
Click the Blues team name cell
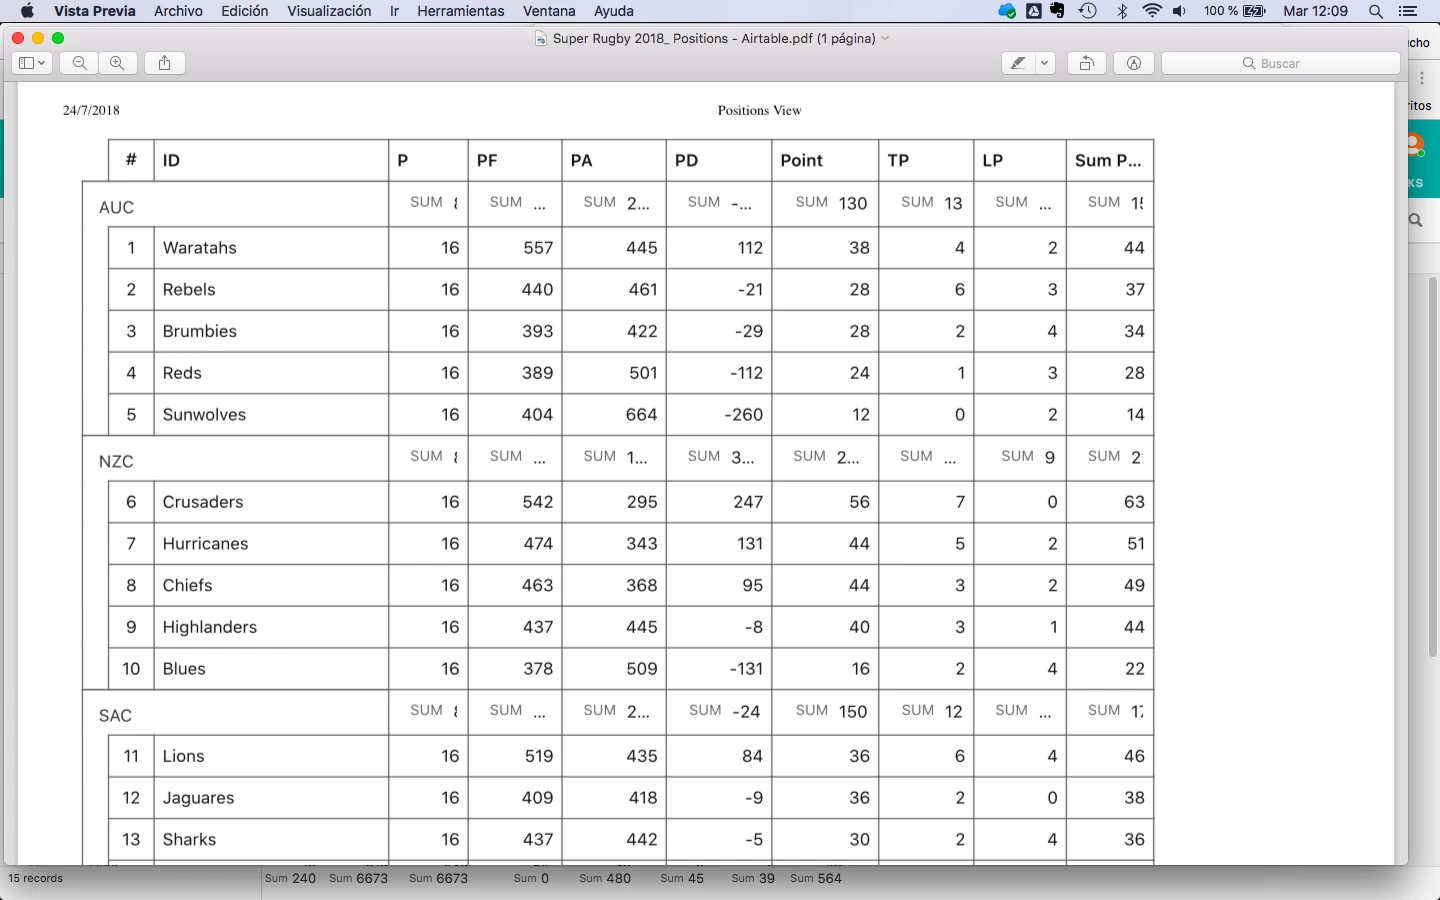click(271, 669)
